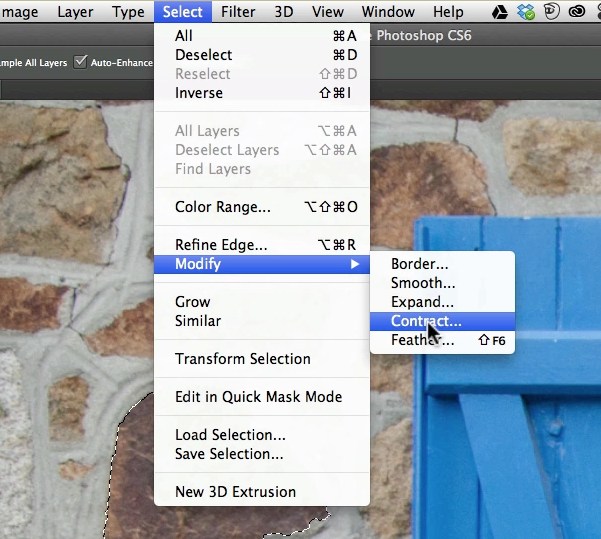The height and width of the screenshot is (539, 601).
Task: Select Feather in the Modify submenu
Action: pos(422,340)
